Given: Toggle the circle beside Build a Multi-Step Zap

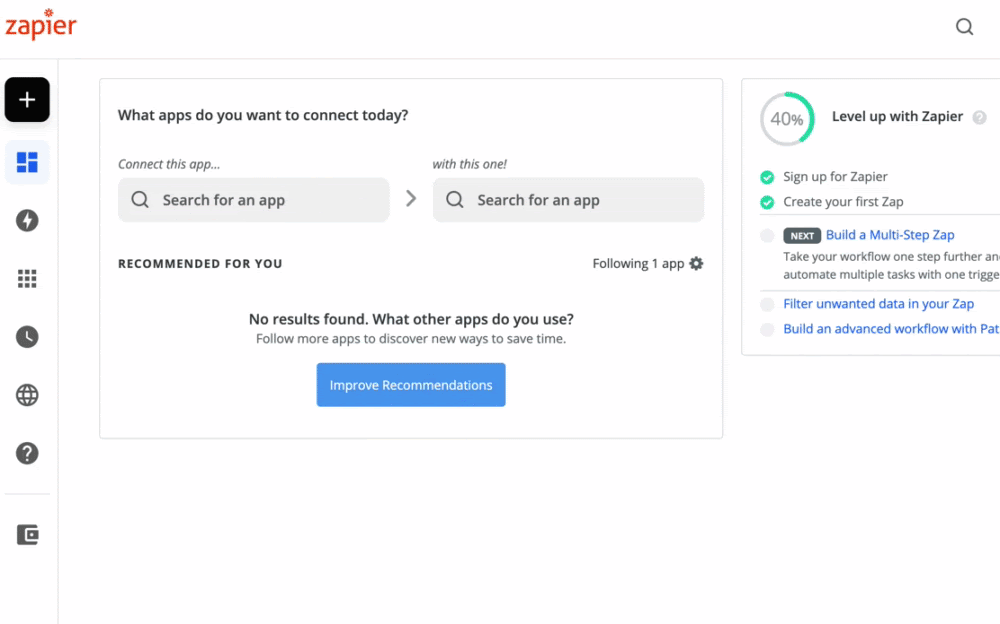Looking at the screenshot, I should click(x=767, y=235).
